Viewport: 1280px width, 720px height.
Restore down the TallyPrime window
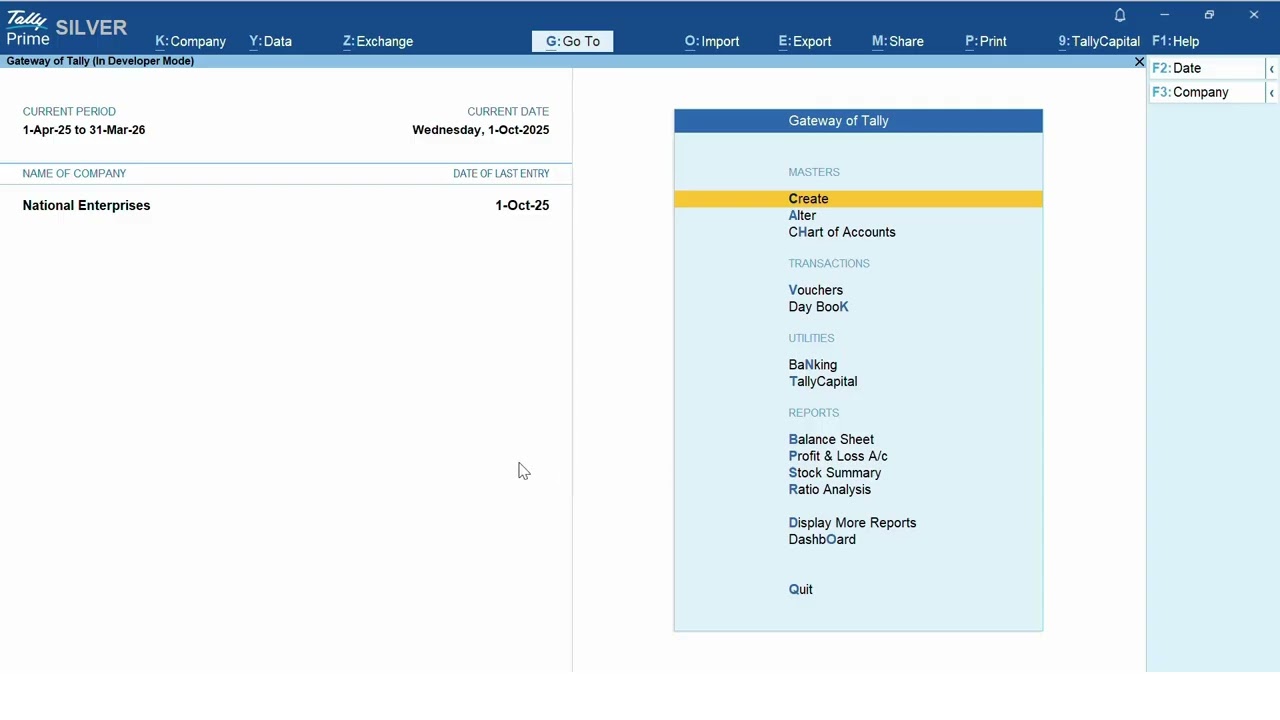1209,15
